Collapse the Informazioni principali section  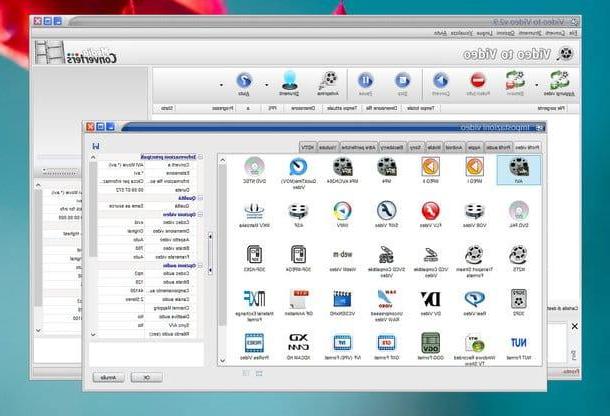(x=200, y=157)
